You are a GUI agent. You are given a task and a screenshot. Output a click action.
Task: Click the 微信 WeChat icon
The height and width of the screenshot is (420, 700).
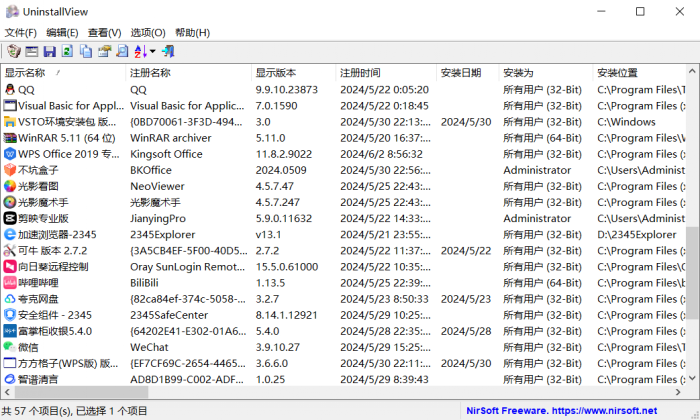click(x=10, y=347)
